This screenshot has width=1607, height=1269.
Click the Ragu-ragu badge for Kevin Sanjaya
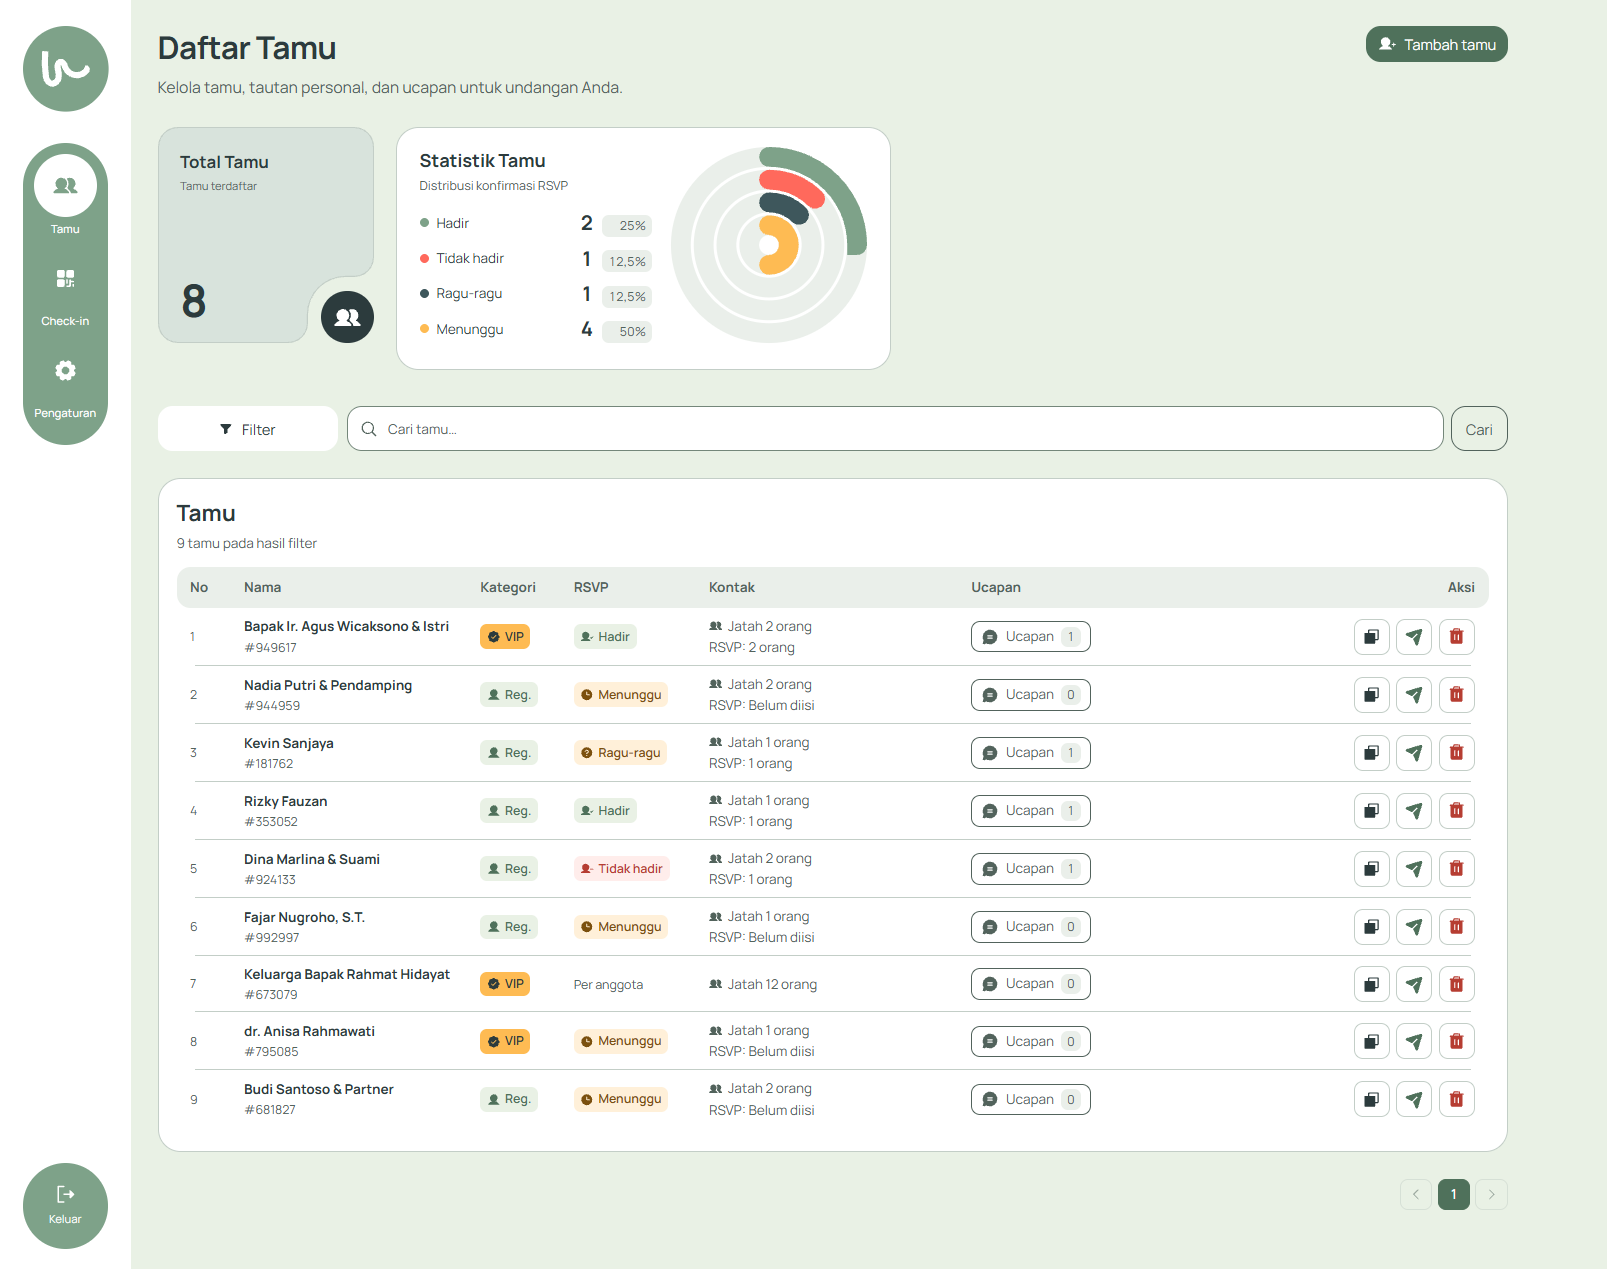(620, 753)
